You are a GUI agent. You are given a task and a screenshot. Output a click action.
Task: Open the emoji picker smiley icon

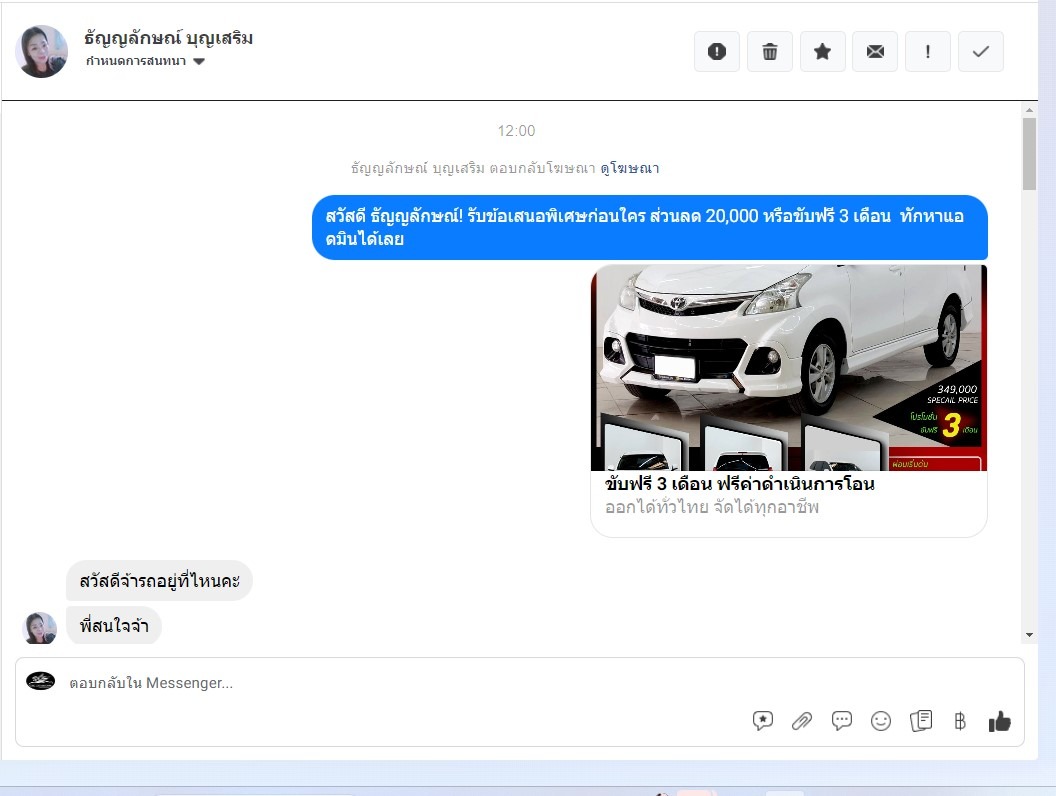coord(880,721)
